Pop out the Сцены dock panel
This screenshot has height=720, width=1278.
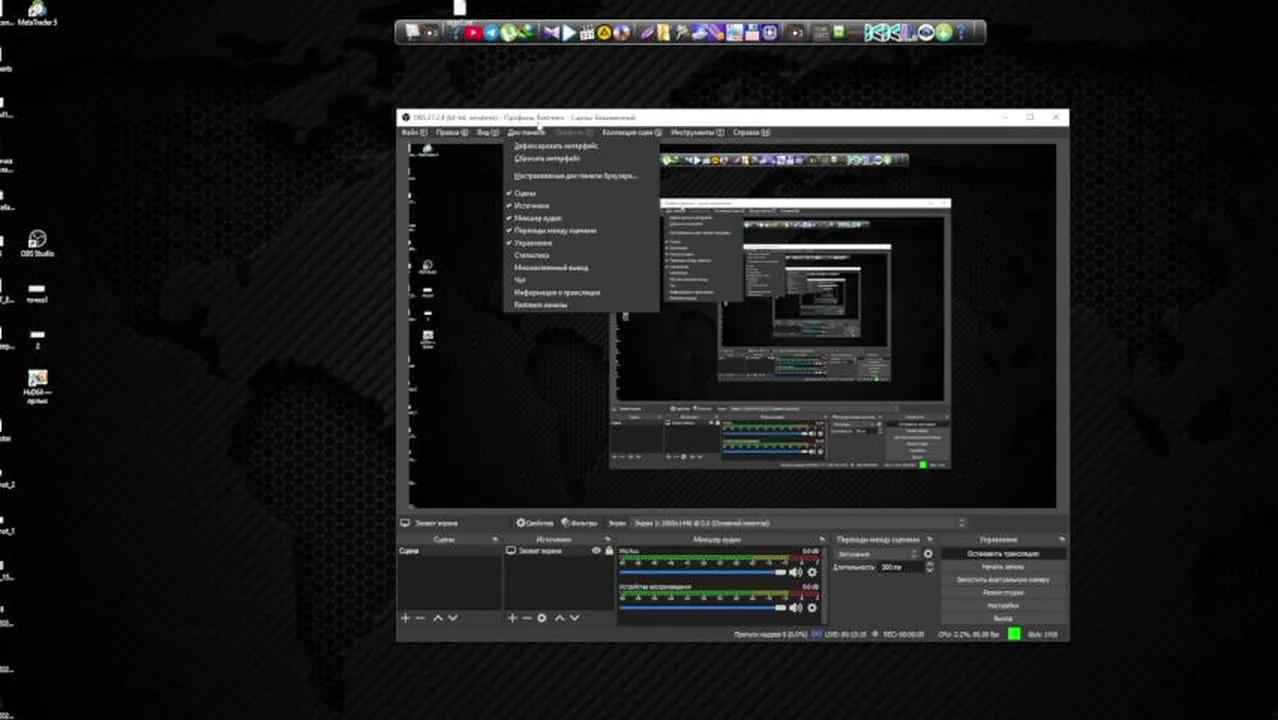tap(494, 540)
